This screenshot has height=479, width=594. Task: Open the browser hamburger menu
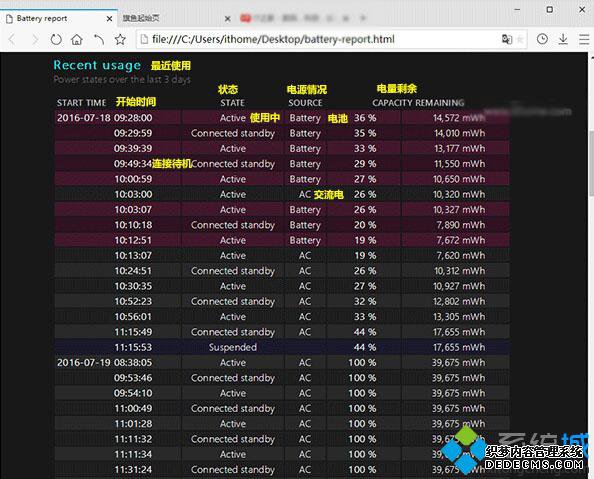584,39
